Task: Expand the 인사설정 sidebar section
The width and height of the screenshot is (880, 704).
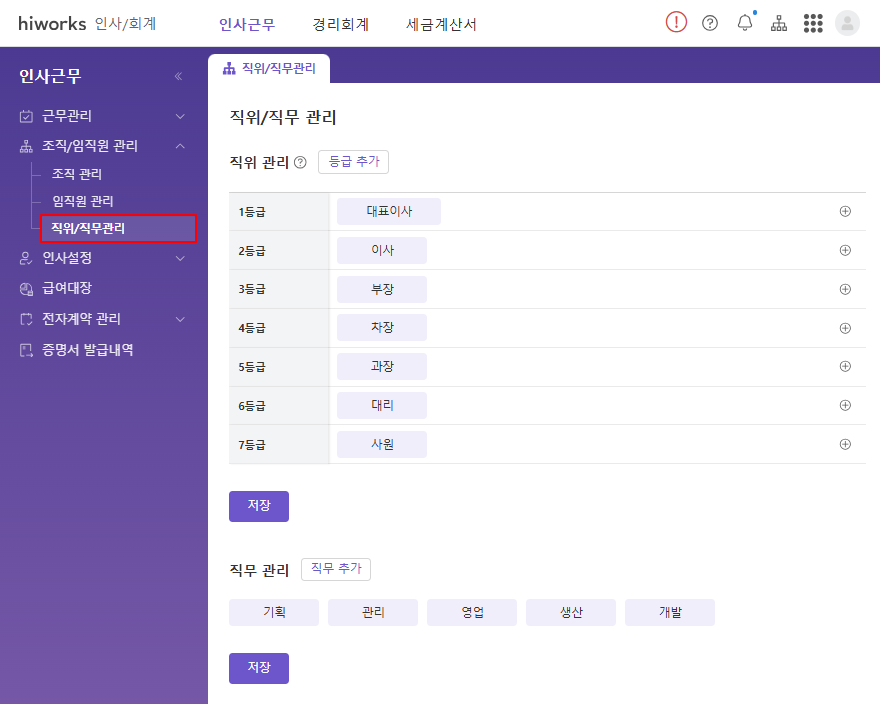Action: (x=180, y=258)
